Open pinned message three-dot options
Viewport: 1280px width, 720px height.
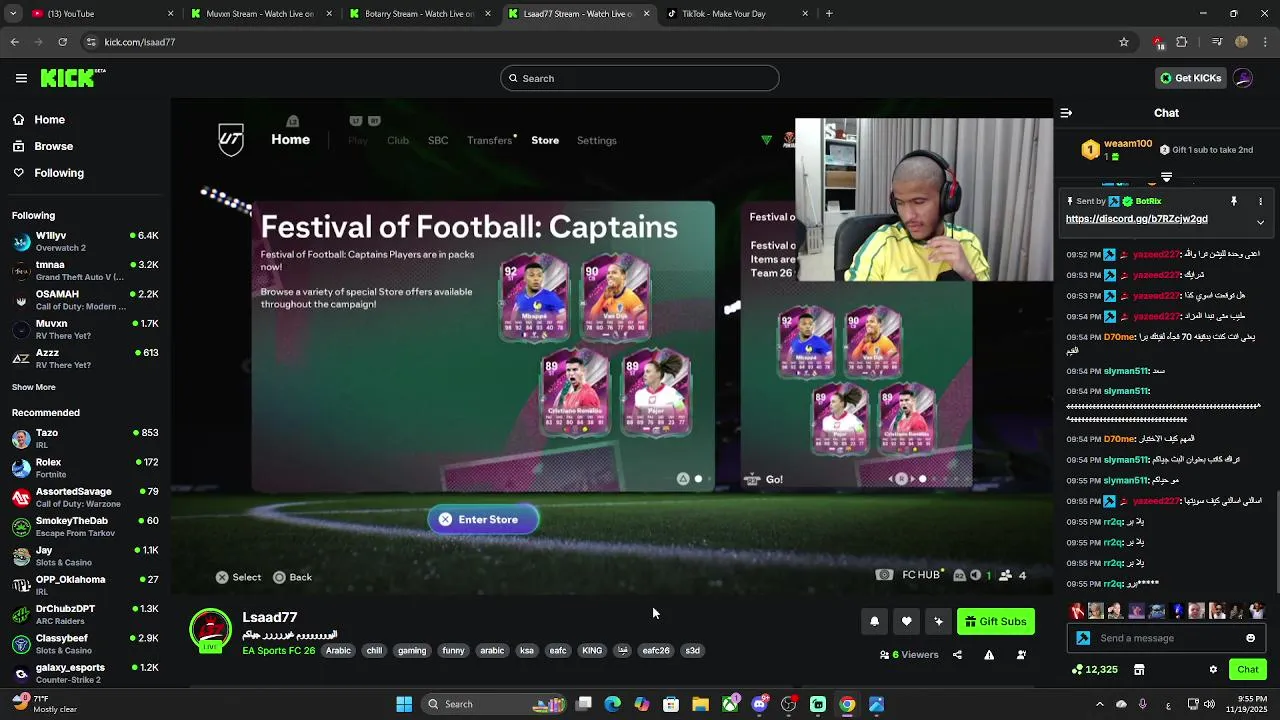pos(1260,201)
